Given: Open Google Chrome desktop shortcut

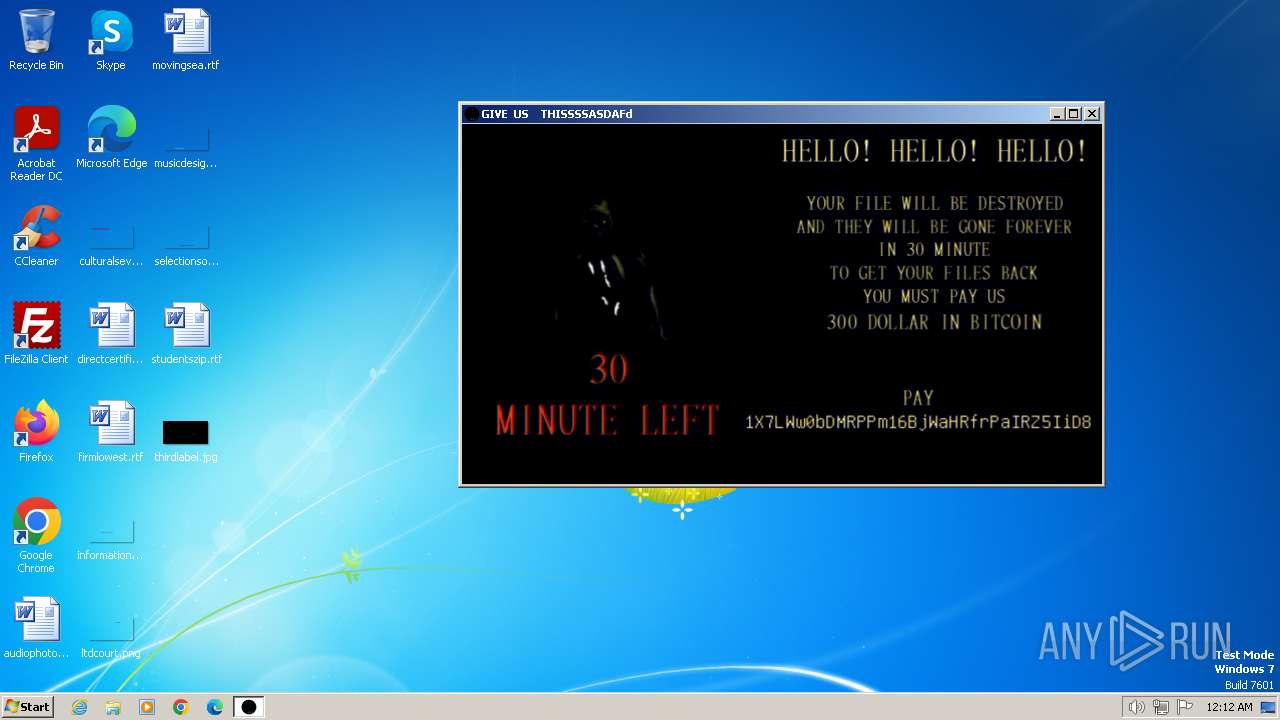Looking at the screenshot, I should pos(36,536).
